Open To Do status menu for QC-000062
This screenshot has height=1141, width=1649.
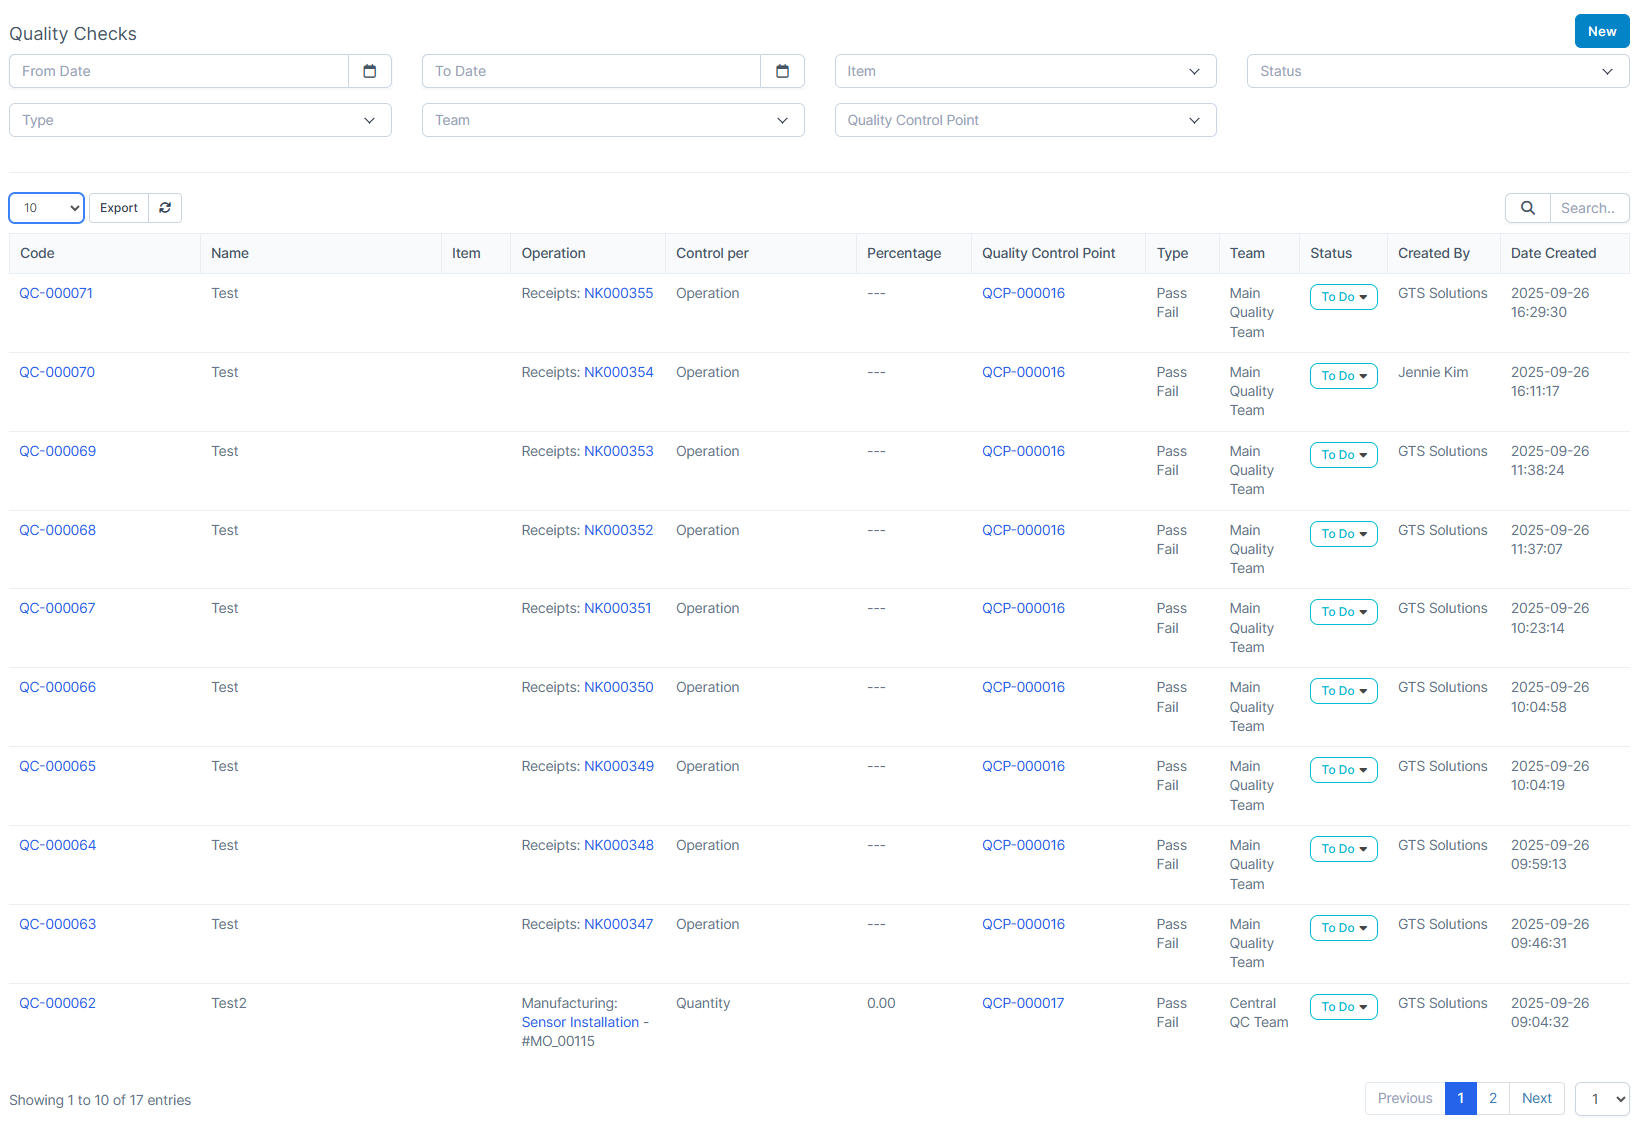pyautogui.click(x=1343, y=1007)
